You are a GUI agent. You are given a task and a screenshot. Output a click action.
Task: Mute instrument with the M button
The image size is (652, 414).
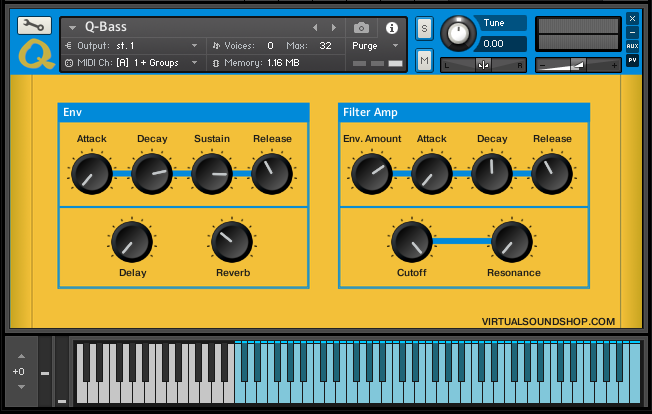click(x=424, y=61)
